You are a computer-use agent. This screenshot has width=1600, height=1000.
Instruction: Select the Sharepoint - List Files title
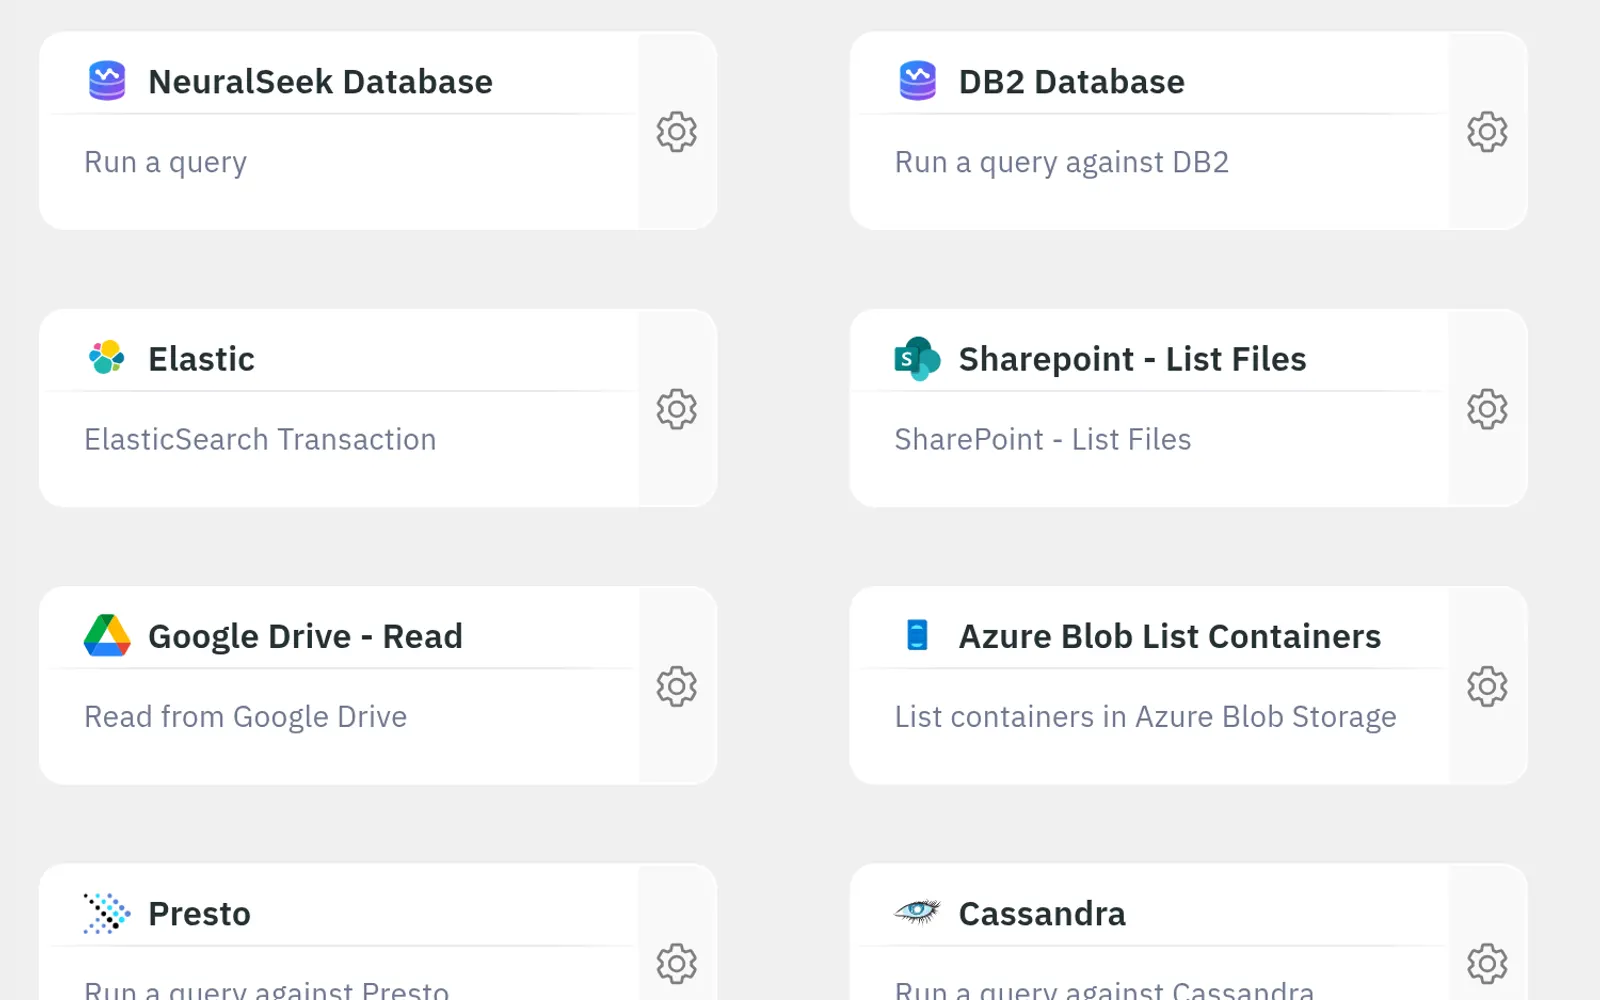1132,359
